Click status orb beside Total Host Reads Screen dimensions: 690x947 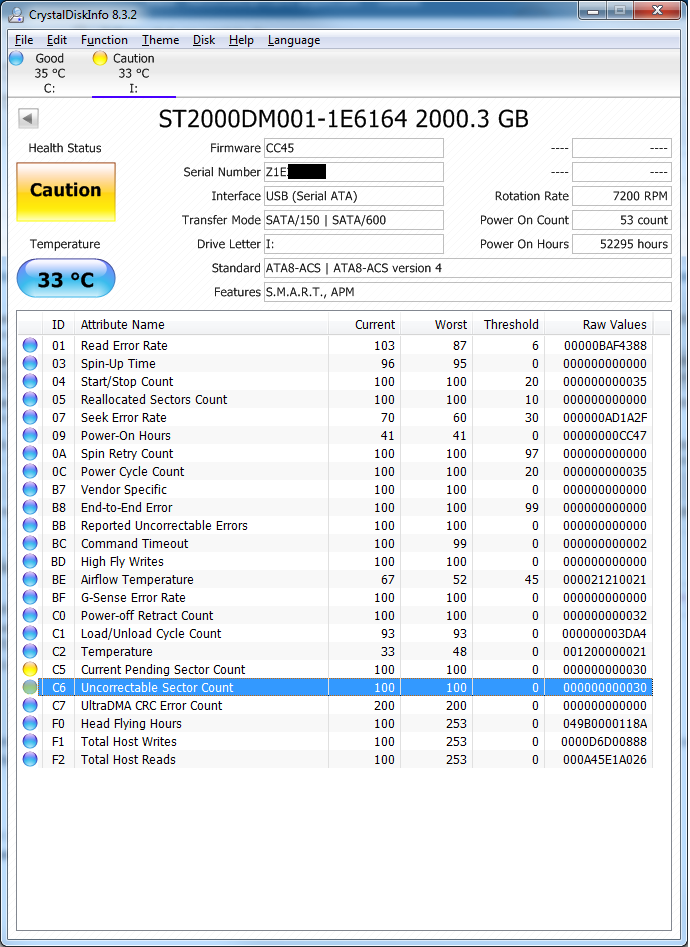coord(30,759)
